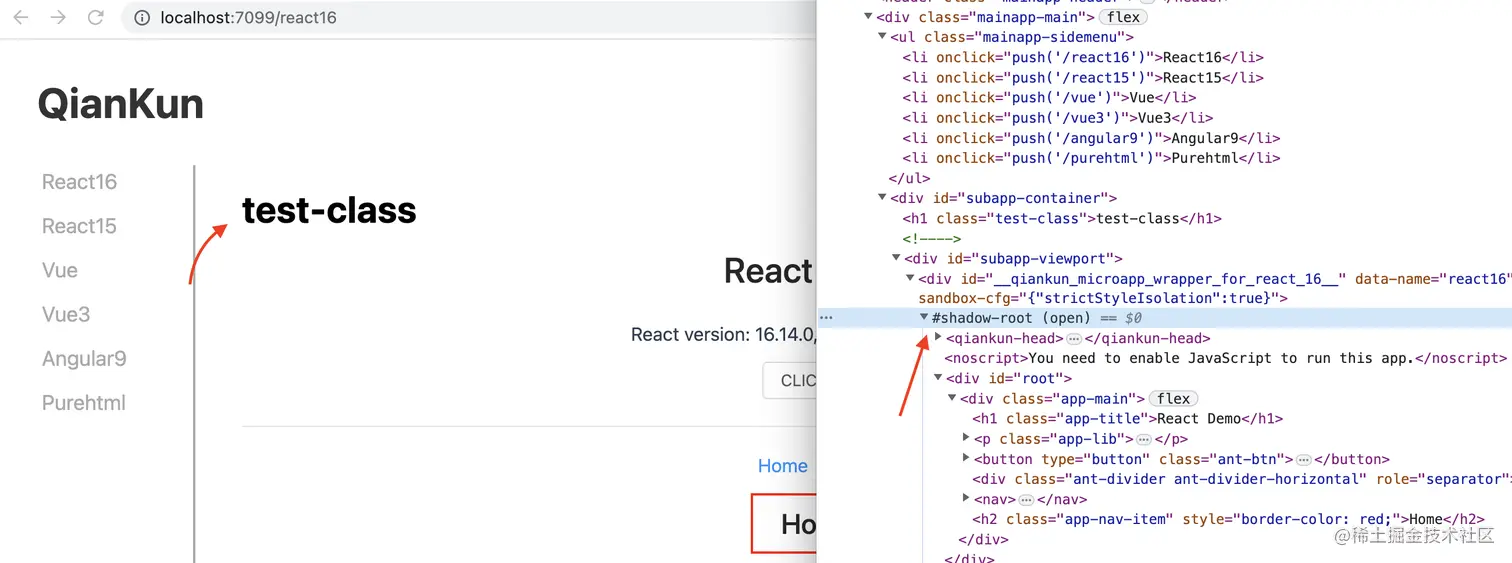Collapse the app-main div node

[952, 398]
